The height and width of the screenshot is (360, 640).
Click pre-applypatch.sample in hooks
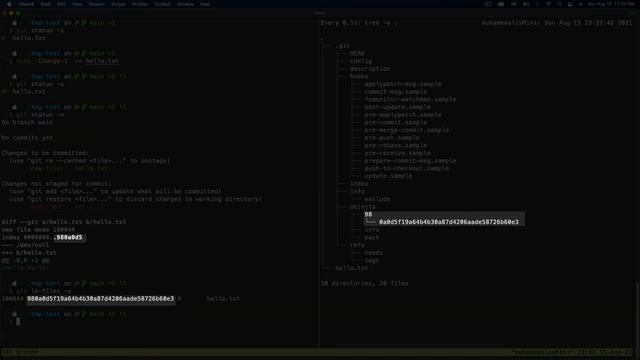point(403,115)
